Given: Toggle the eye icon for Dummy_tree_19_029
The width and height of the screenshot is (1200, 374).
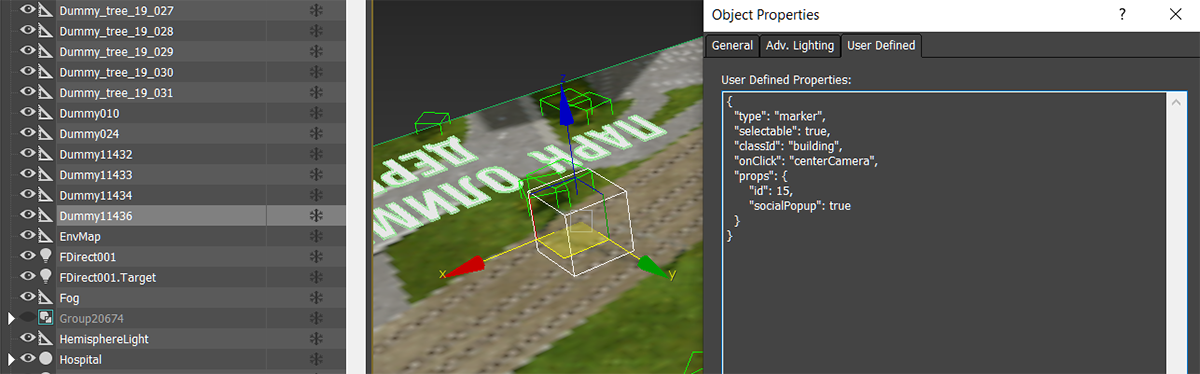Looking at the screenshot, I should pos(27,51).
